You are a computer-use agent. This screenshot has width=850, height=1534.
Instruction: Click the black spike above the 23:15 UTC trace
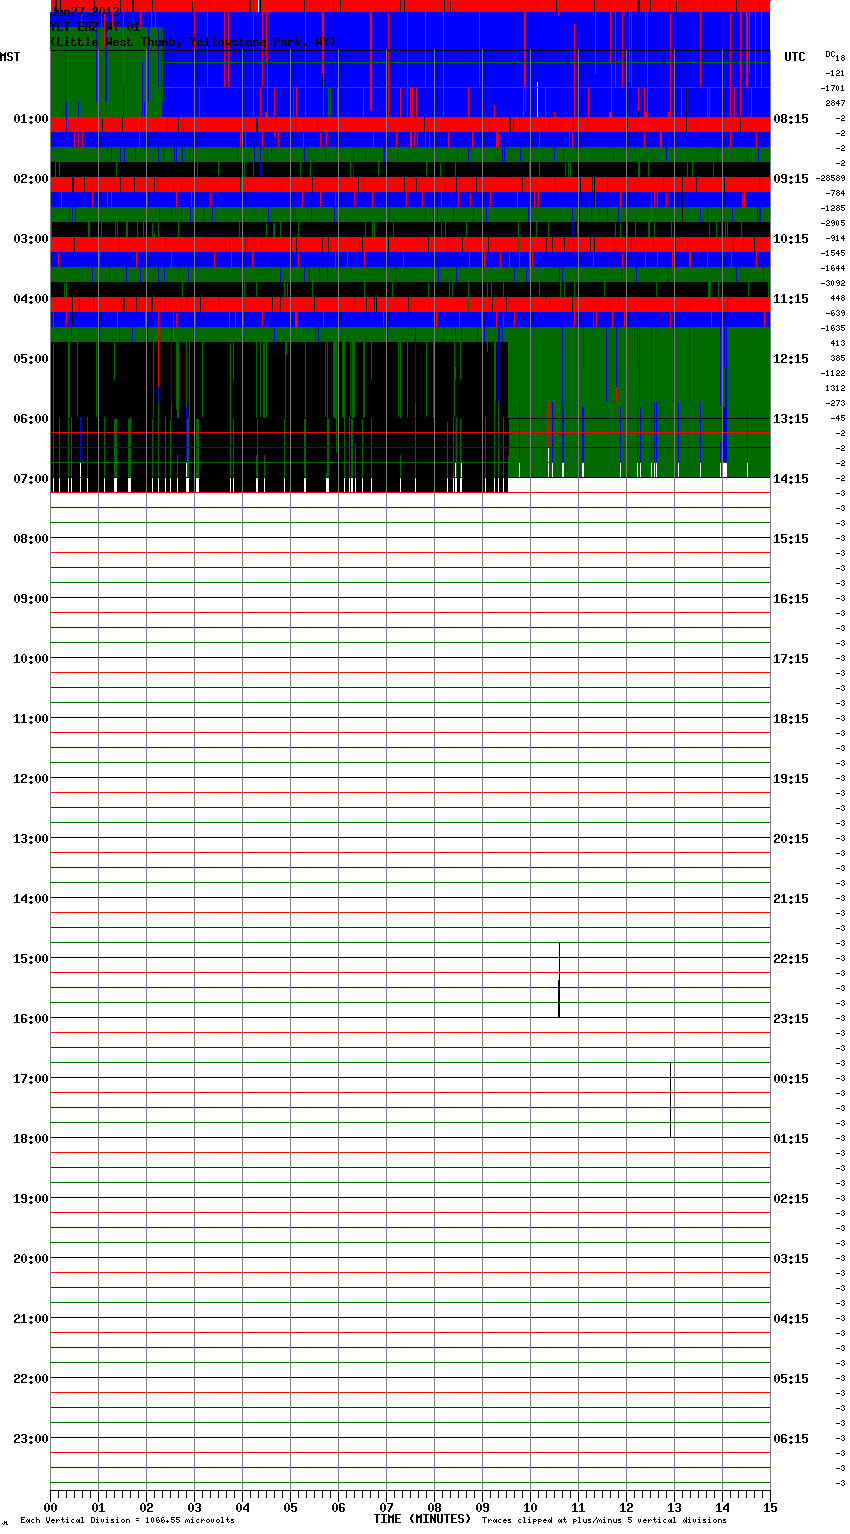pos(559,980)
